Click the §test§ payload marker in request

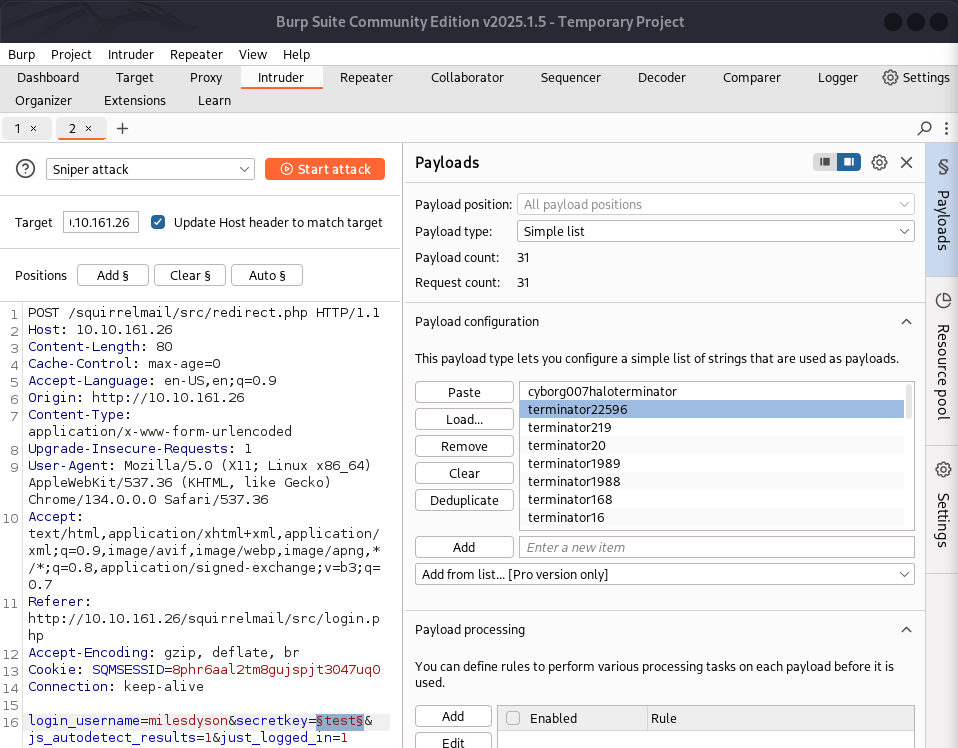click(340, 721)
